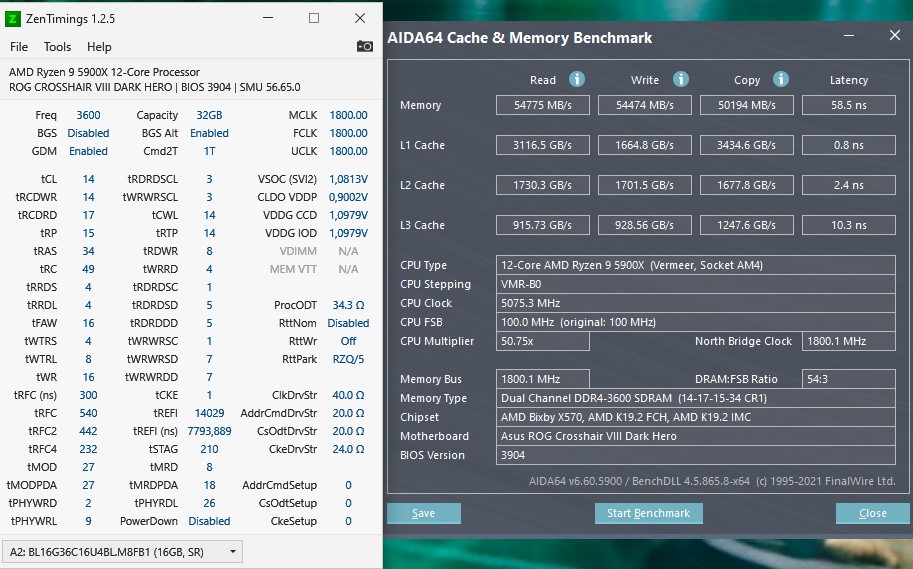Screen dimensions: 913x569
Task: Click tRCDRD value 17
Action: (89, 215)
